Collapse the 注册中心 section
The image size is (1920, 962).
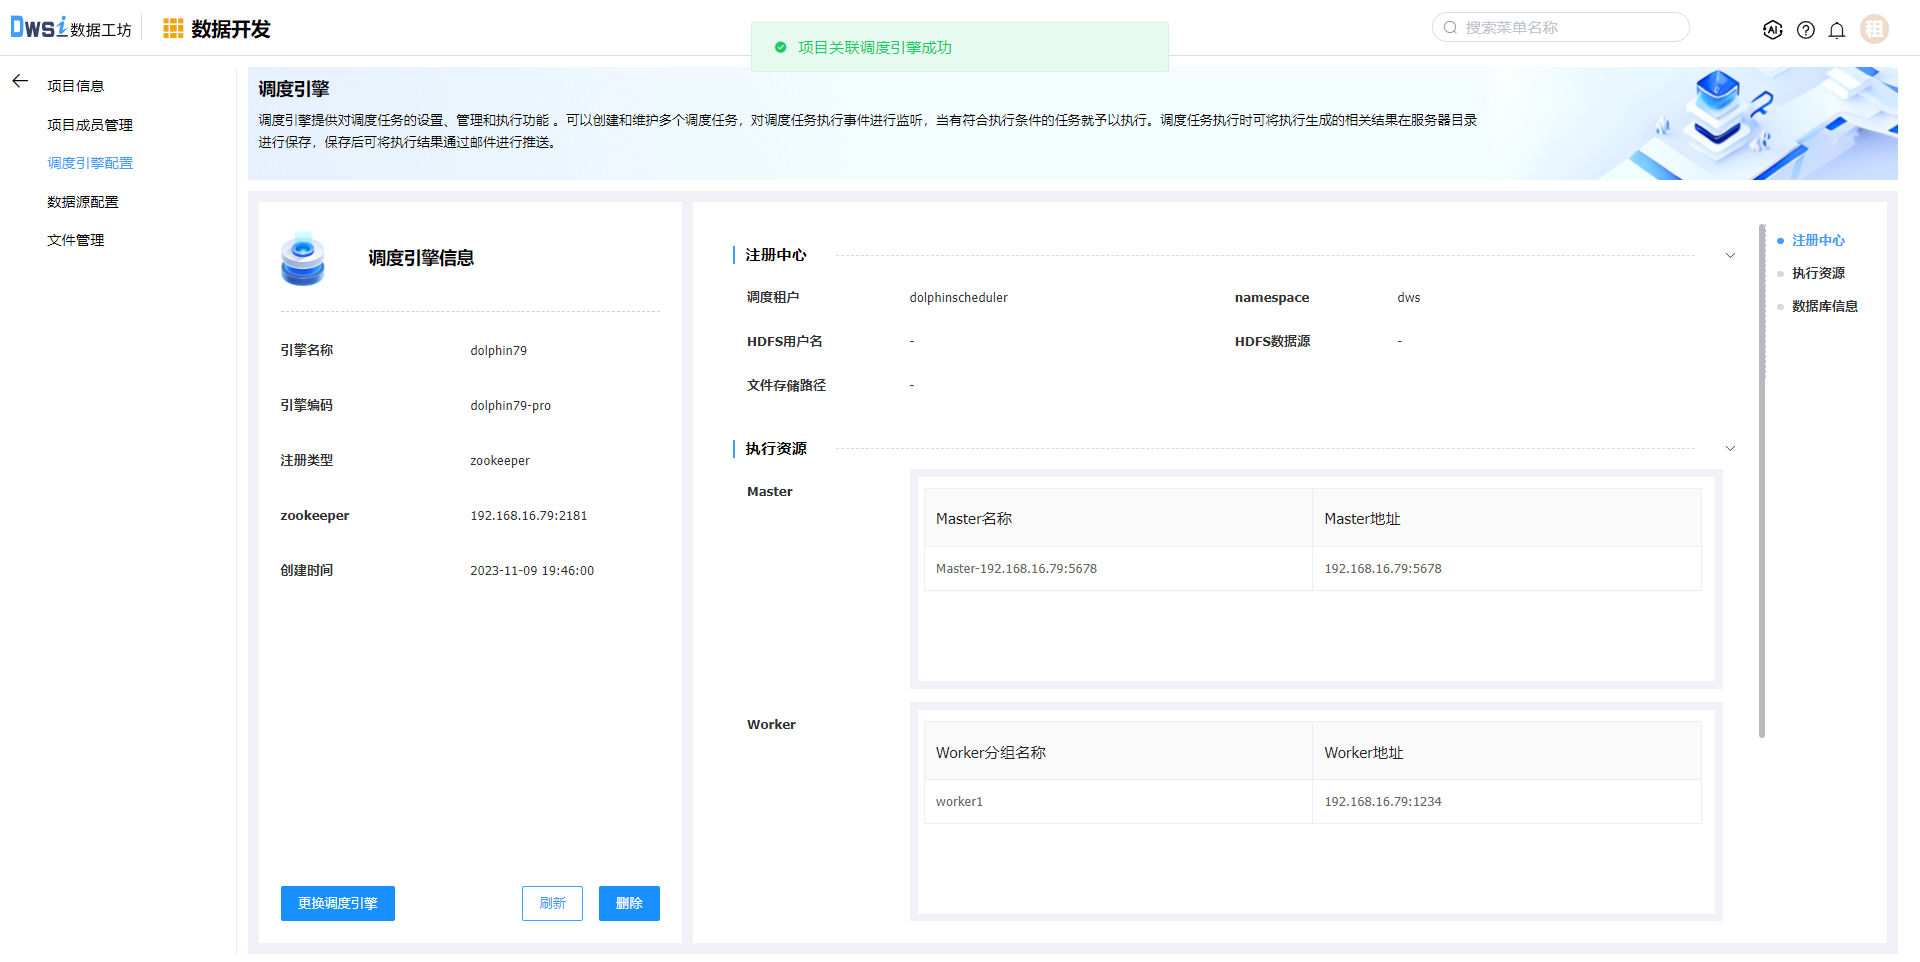coord(1730,256)
